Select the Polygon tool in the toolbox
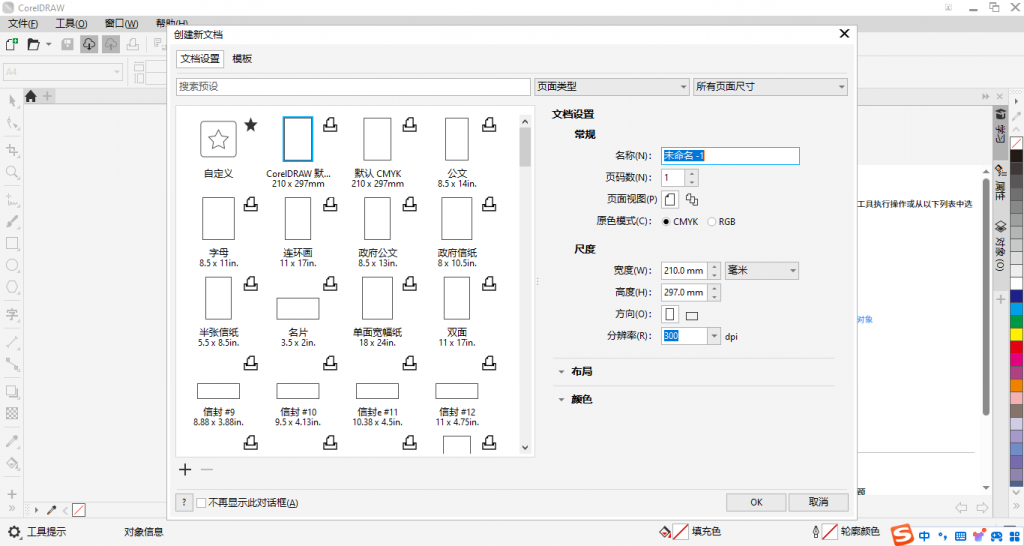This screenshot has height=546, width=1024. click(x=12, y=287)
